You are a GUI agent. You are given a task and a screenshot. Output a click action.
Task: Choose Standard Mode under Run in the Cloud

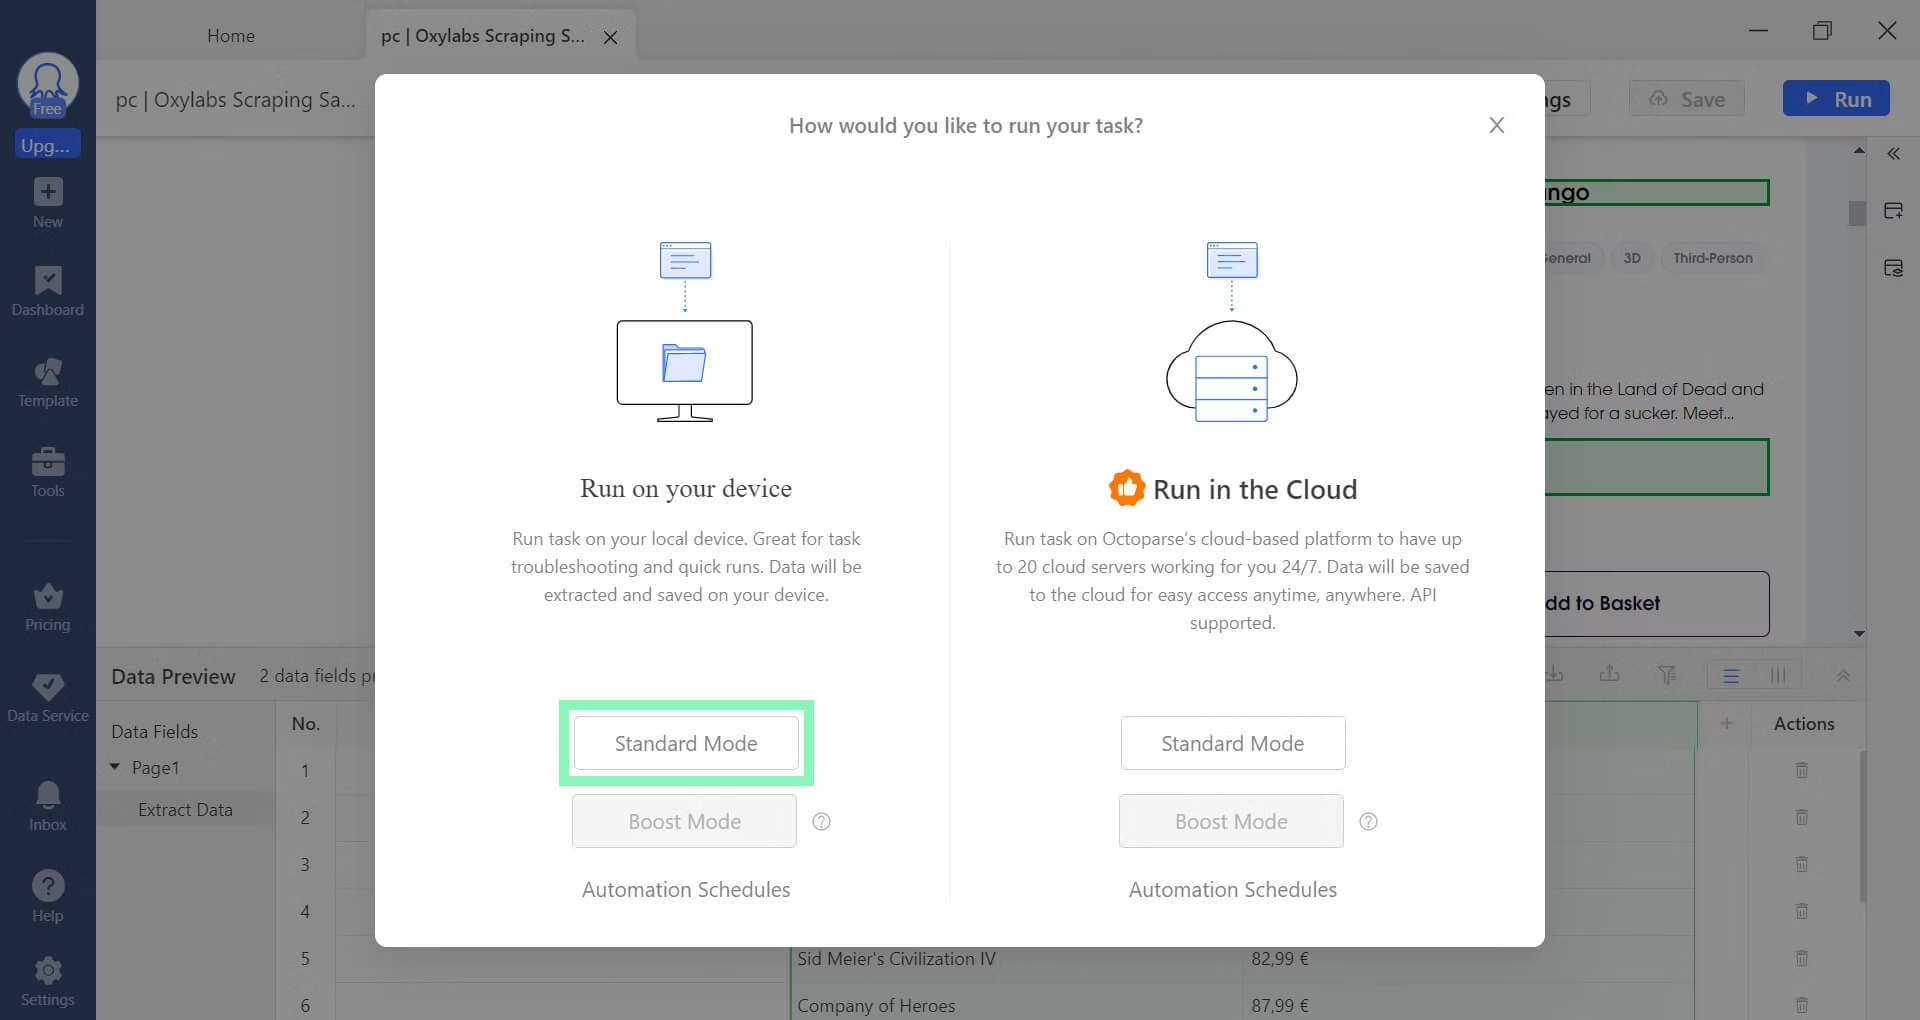point(1232,743)
